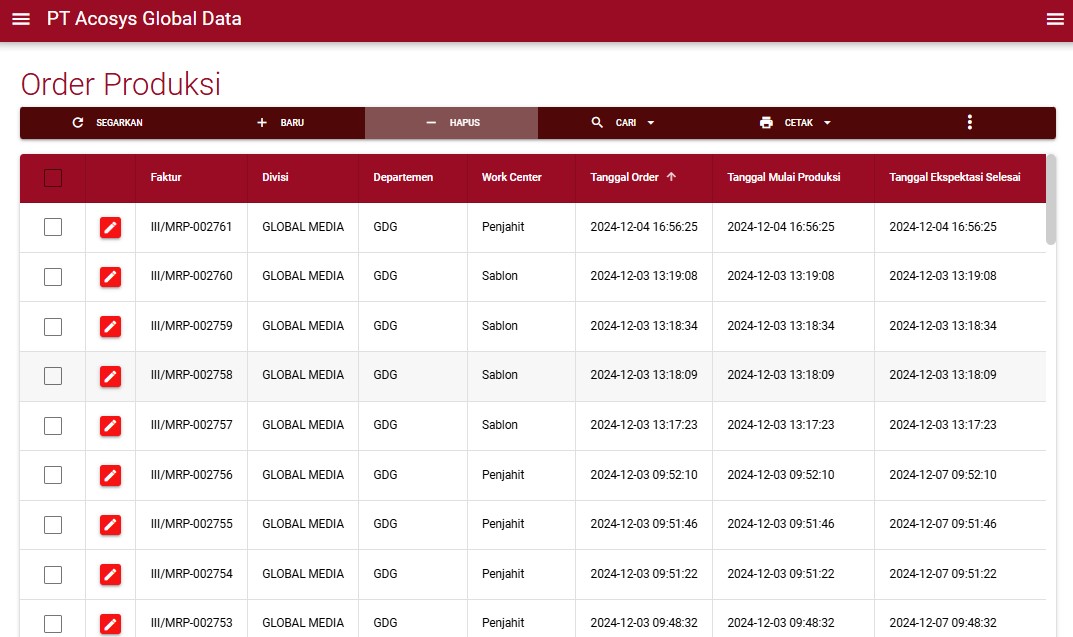Screen dimensions: 1073x637
Task: Check the box for III/MRP-002760
Action: pos(53,277)
